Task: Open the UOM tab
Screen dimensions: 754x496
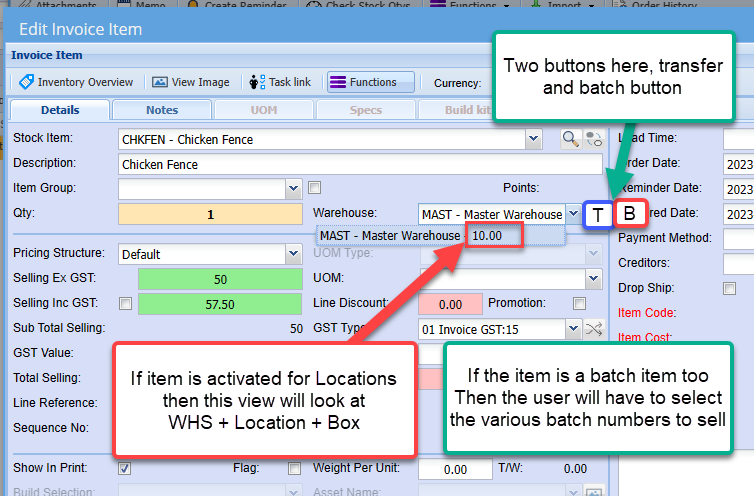Action: coord(264,110)
